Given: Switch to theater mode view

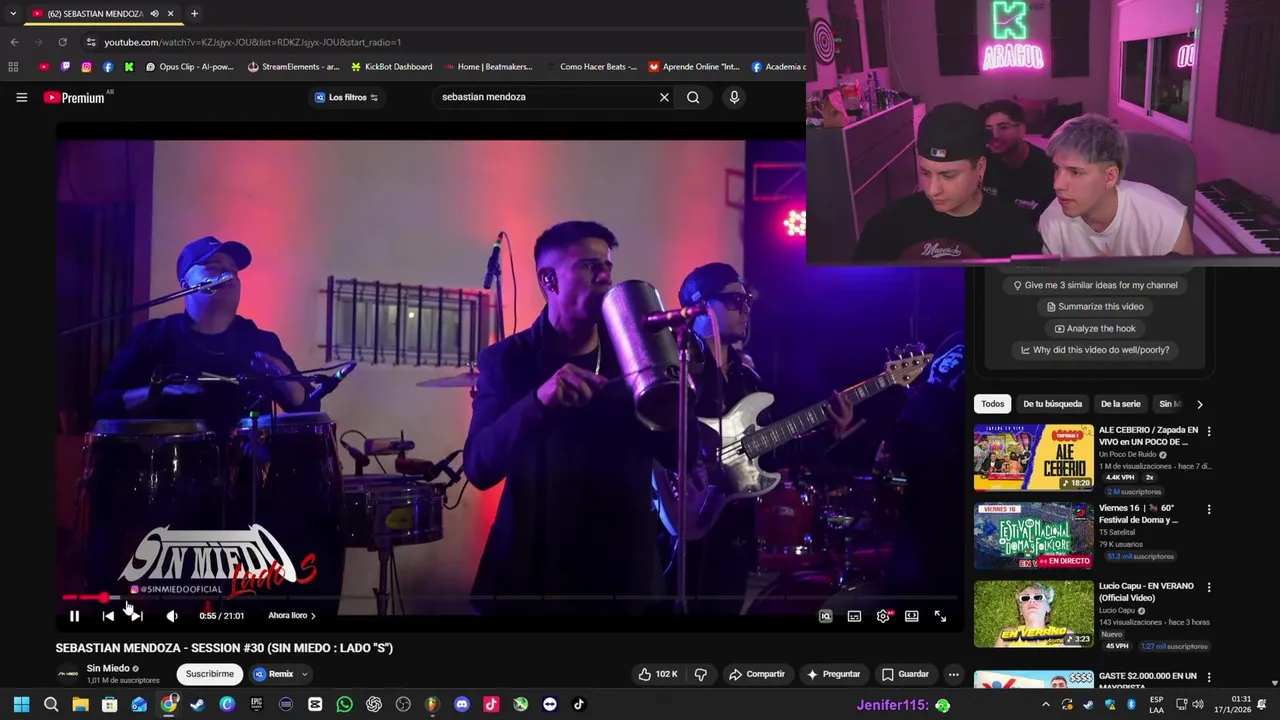Looking at the screenshot, I should click(x=911, y=616).
